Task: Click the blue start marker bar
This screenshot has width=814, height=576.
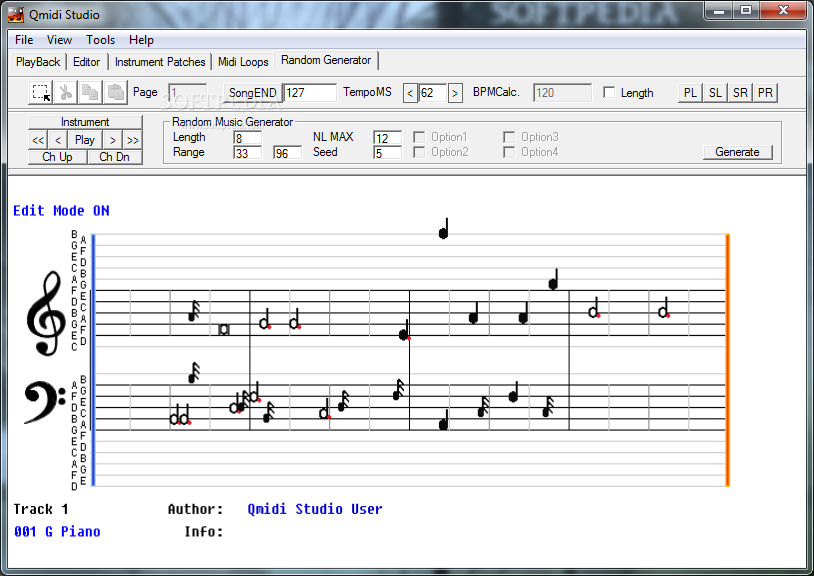Action: 93,360
